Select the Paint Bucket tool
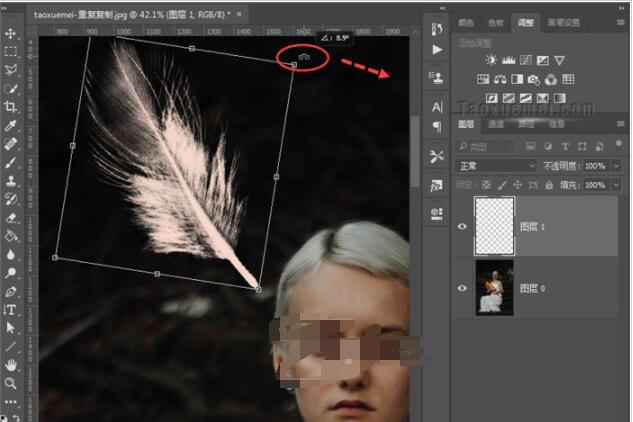633x422 pixels. (x=10, y=236)
